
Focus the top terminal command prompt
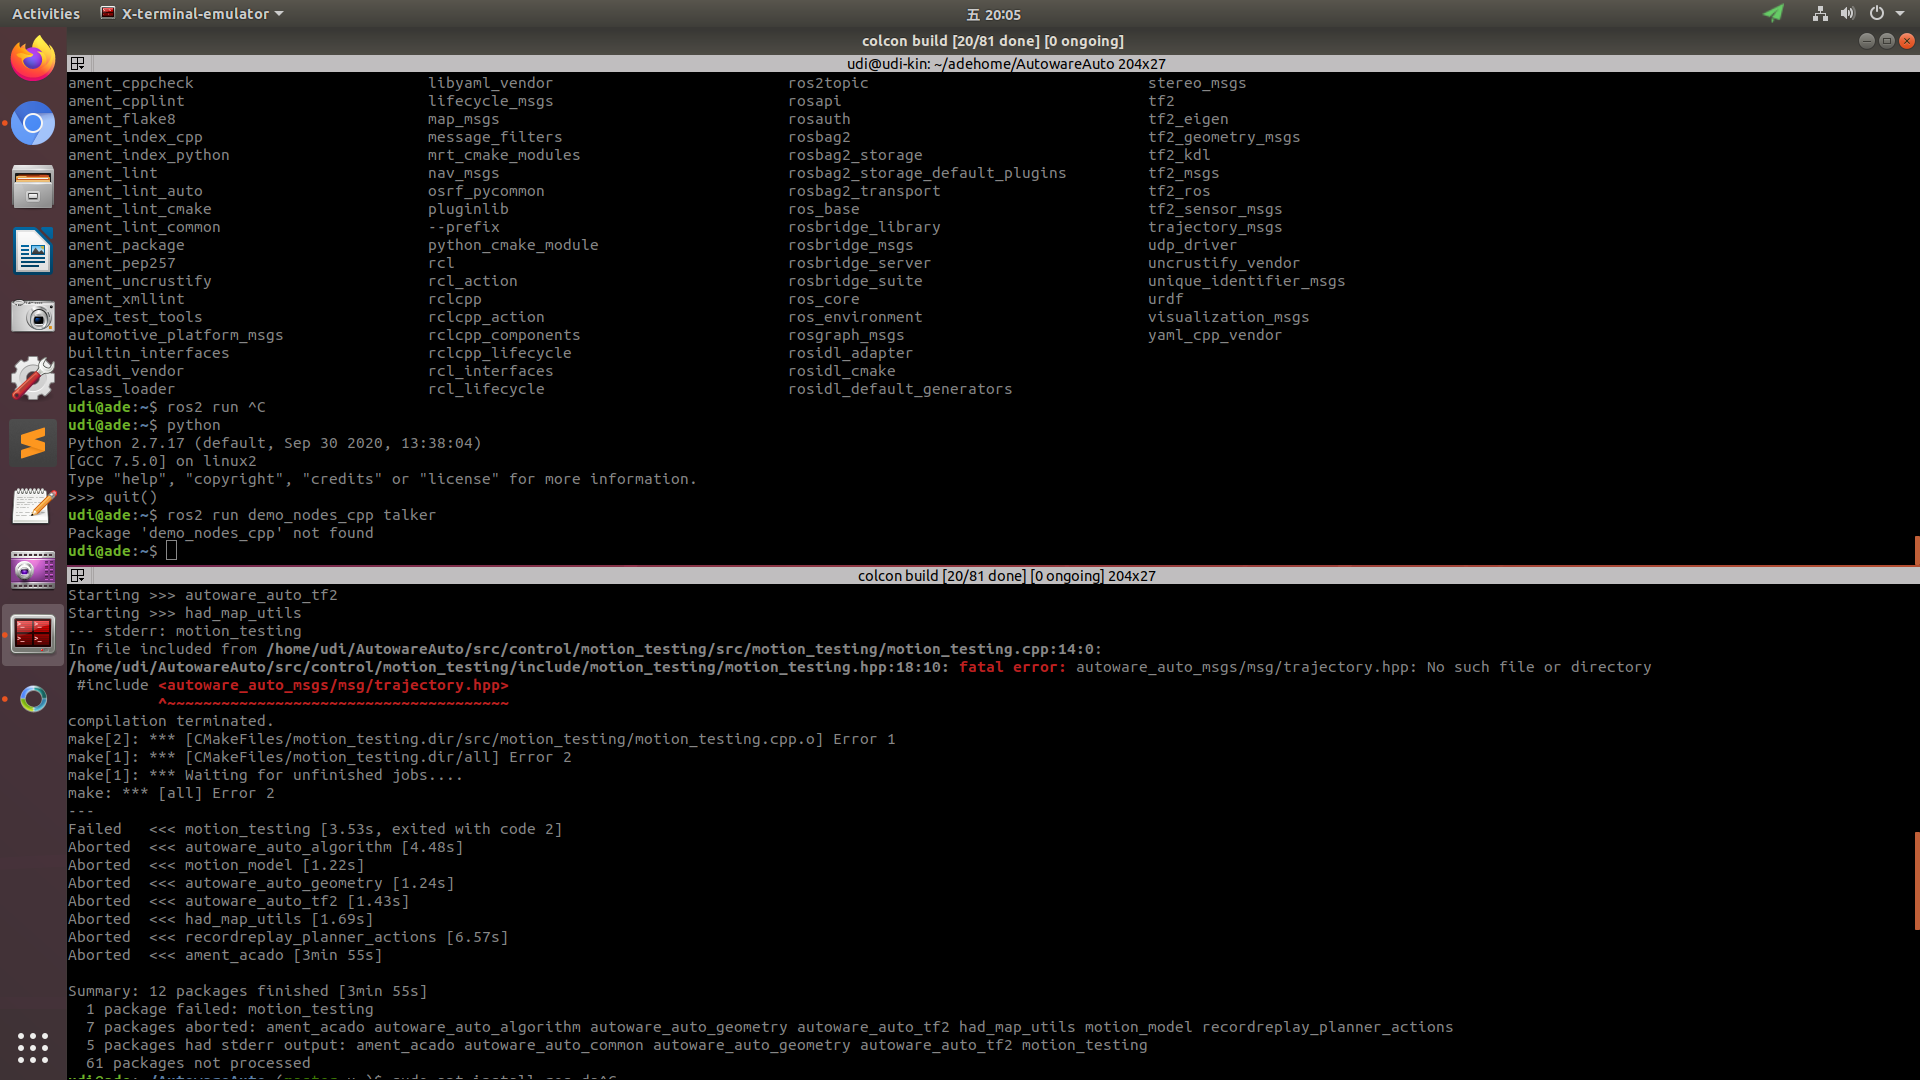point(172,551)
